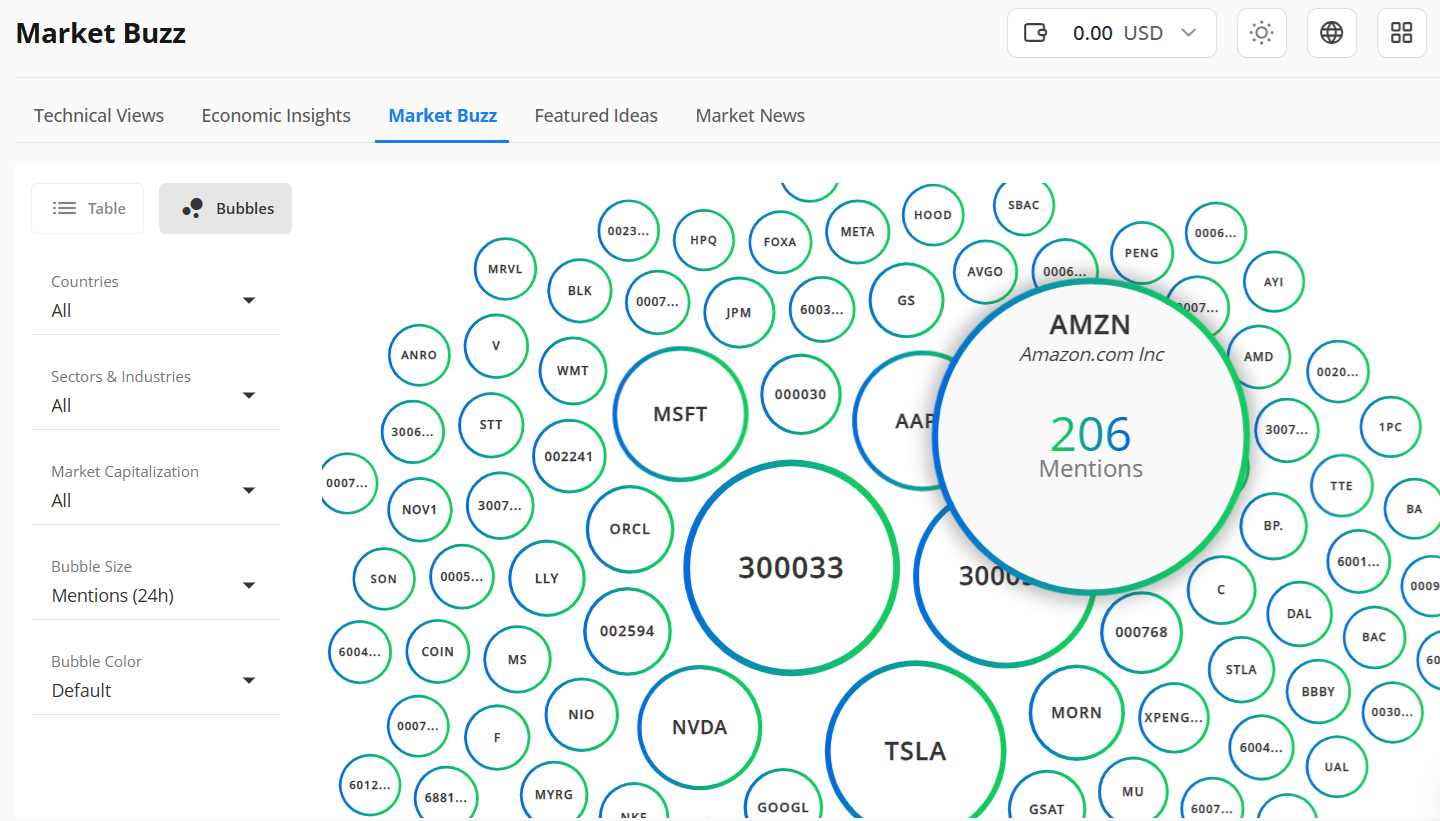The height and width of the screenshot is (821, 1440).
Task: Open the Market News tab
Action: pyautogui.click(x=750, y=116)
